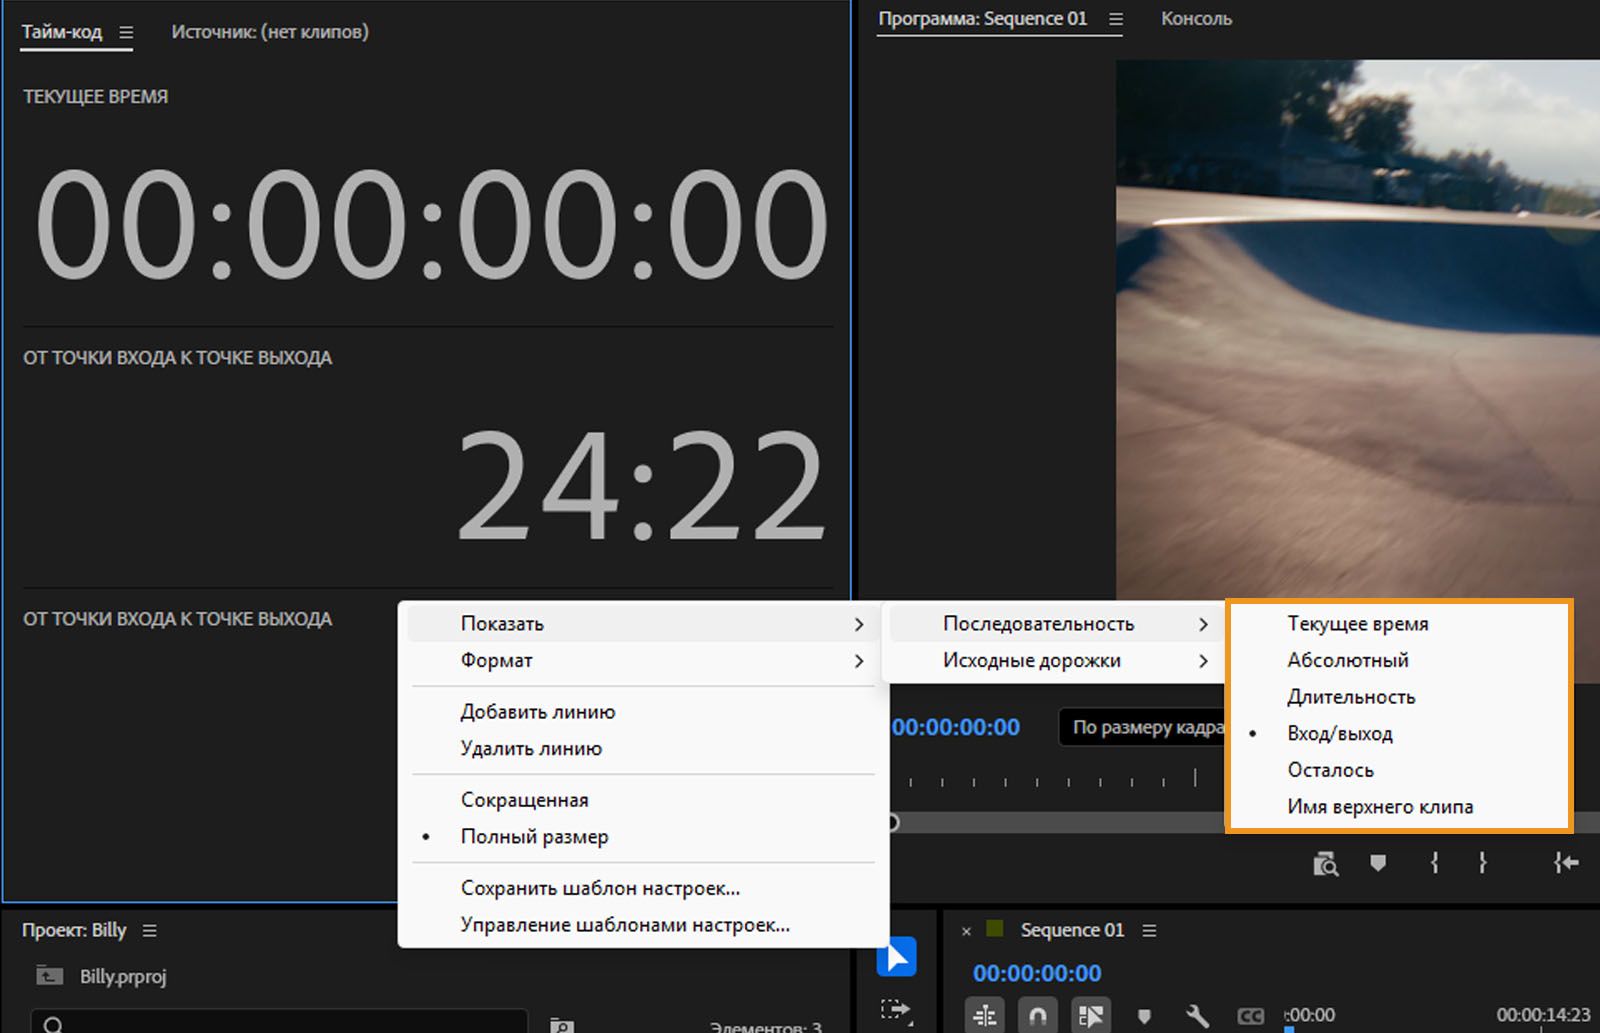Toggle the CC captions track button
The width and height of the screenshot is (1600, 1033).
pos(1250,1016)
